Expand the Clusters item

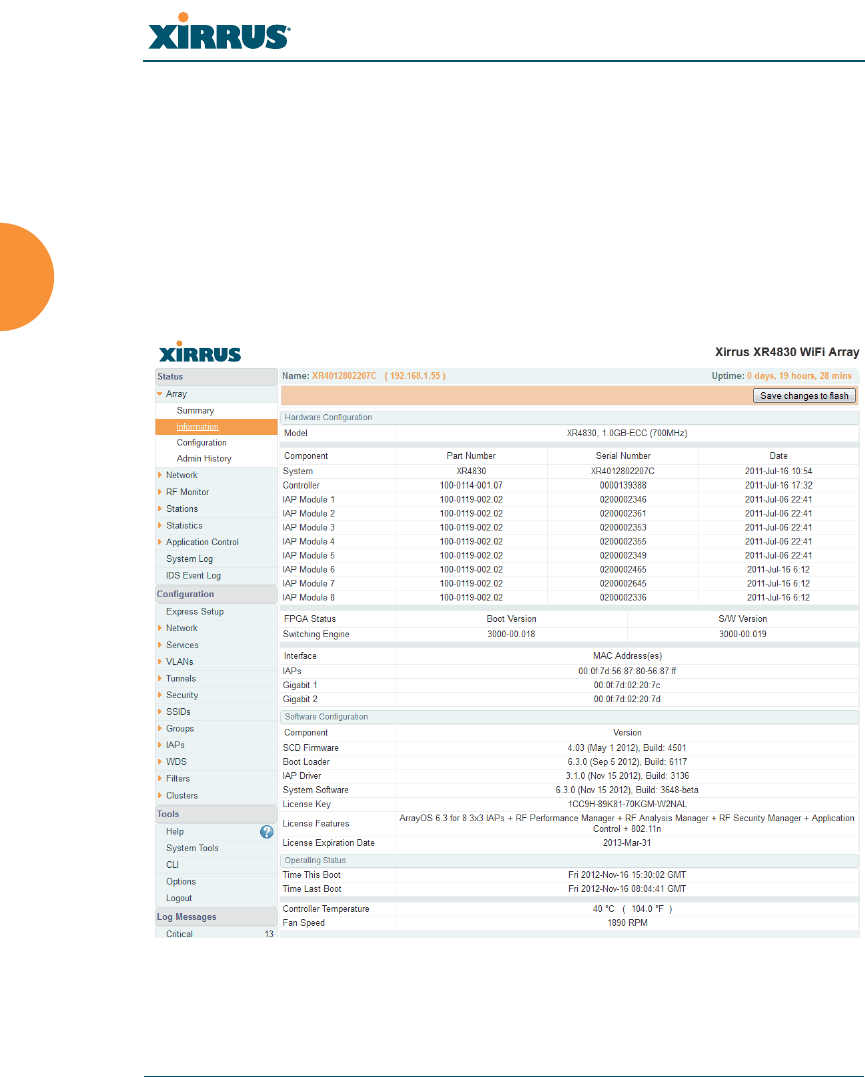point(159,795)
